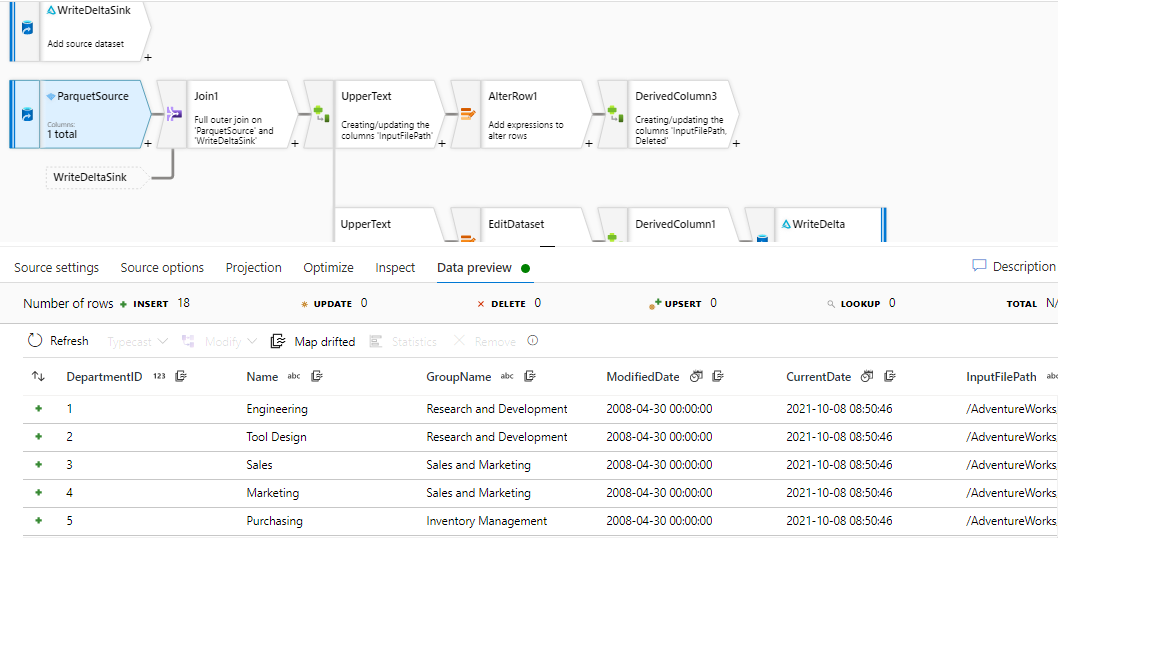Open the Description pane
The width and height of the screenshot is (1152, 648).
1013,267
